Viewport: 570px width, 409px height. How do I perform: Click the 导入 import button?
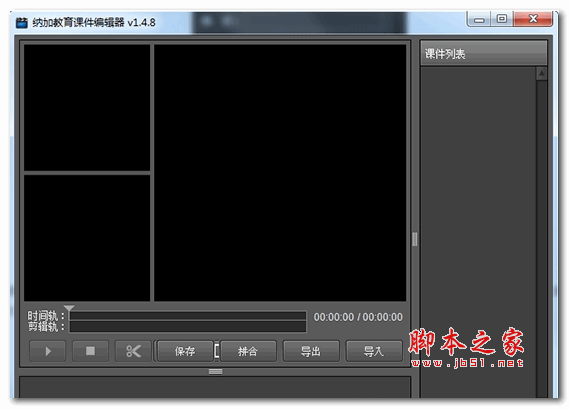pos(374,351)
